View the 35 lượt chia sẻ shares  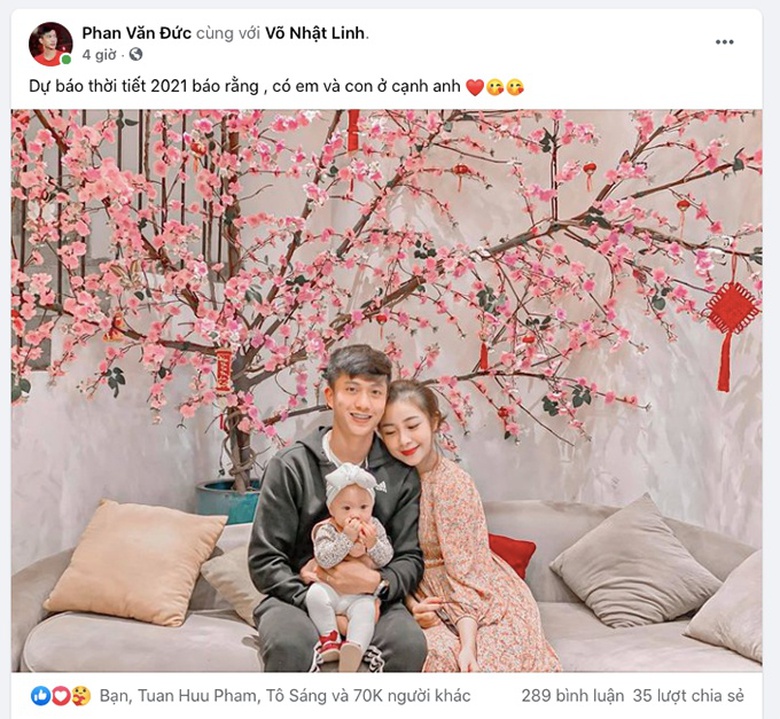coord(688,696)
